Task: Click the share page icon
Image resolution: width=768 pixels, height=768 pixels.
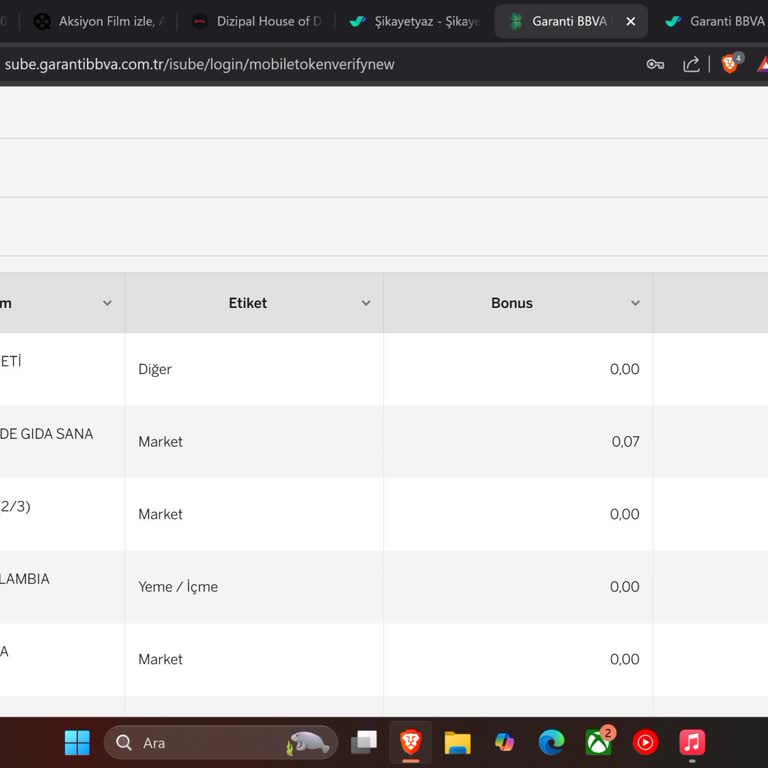Action: 691,64
